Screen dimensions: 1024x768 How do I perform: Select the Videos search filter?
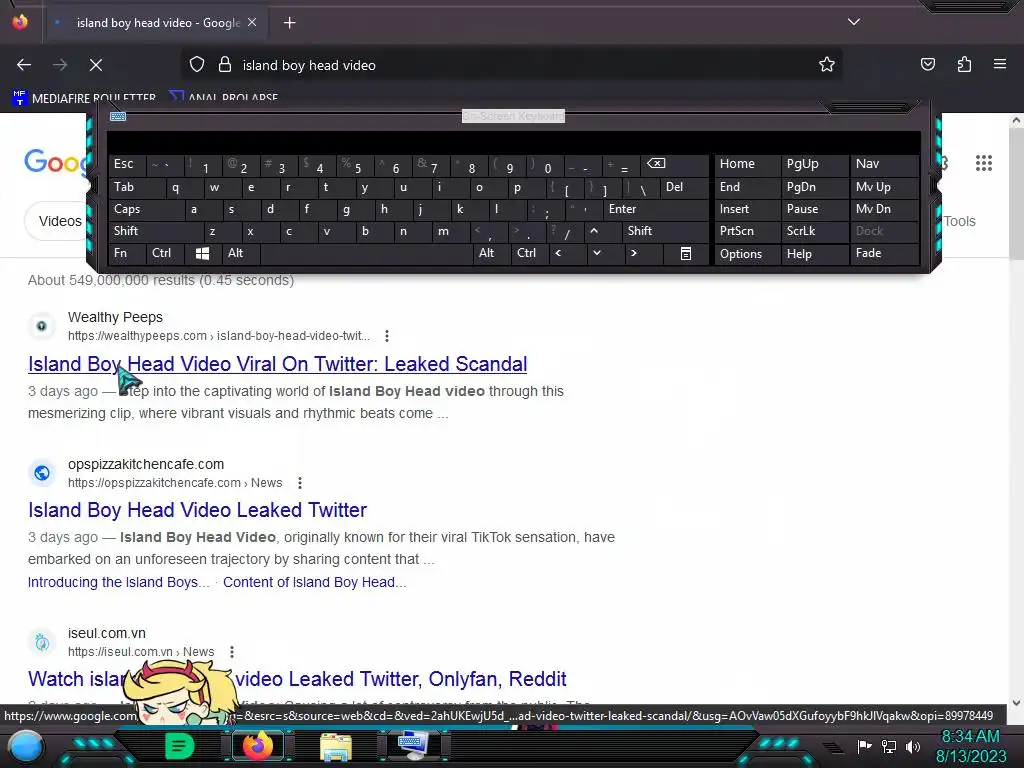tap(59, 221)
